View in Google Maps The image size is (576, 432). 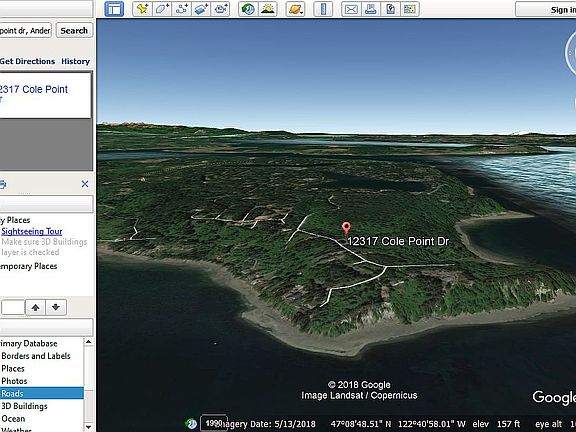pos(410,9)
